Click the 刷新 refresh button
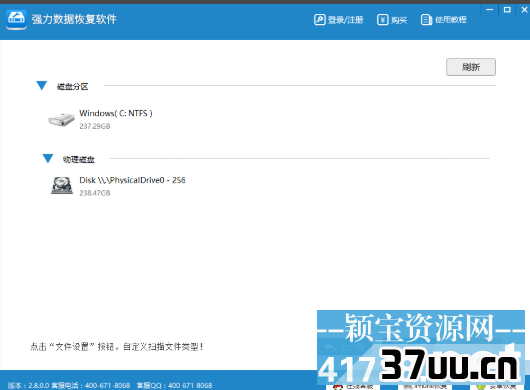Screen dimensions: 530x390 471,67
